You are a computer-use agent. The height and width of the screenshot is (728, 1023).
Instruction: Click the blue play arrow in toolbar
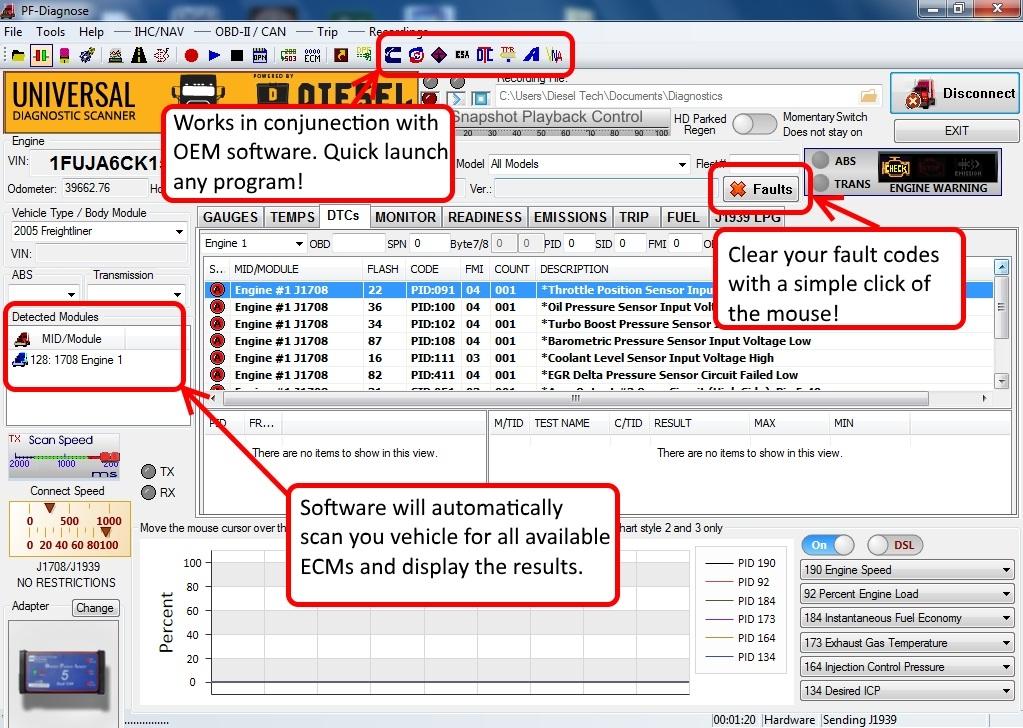click(214, 55)
